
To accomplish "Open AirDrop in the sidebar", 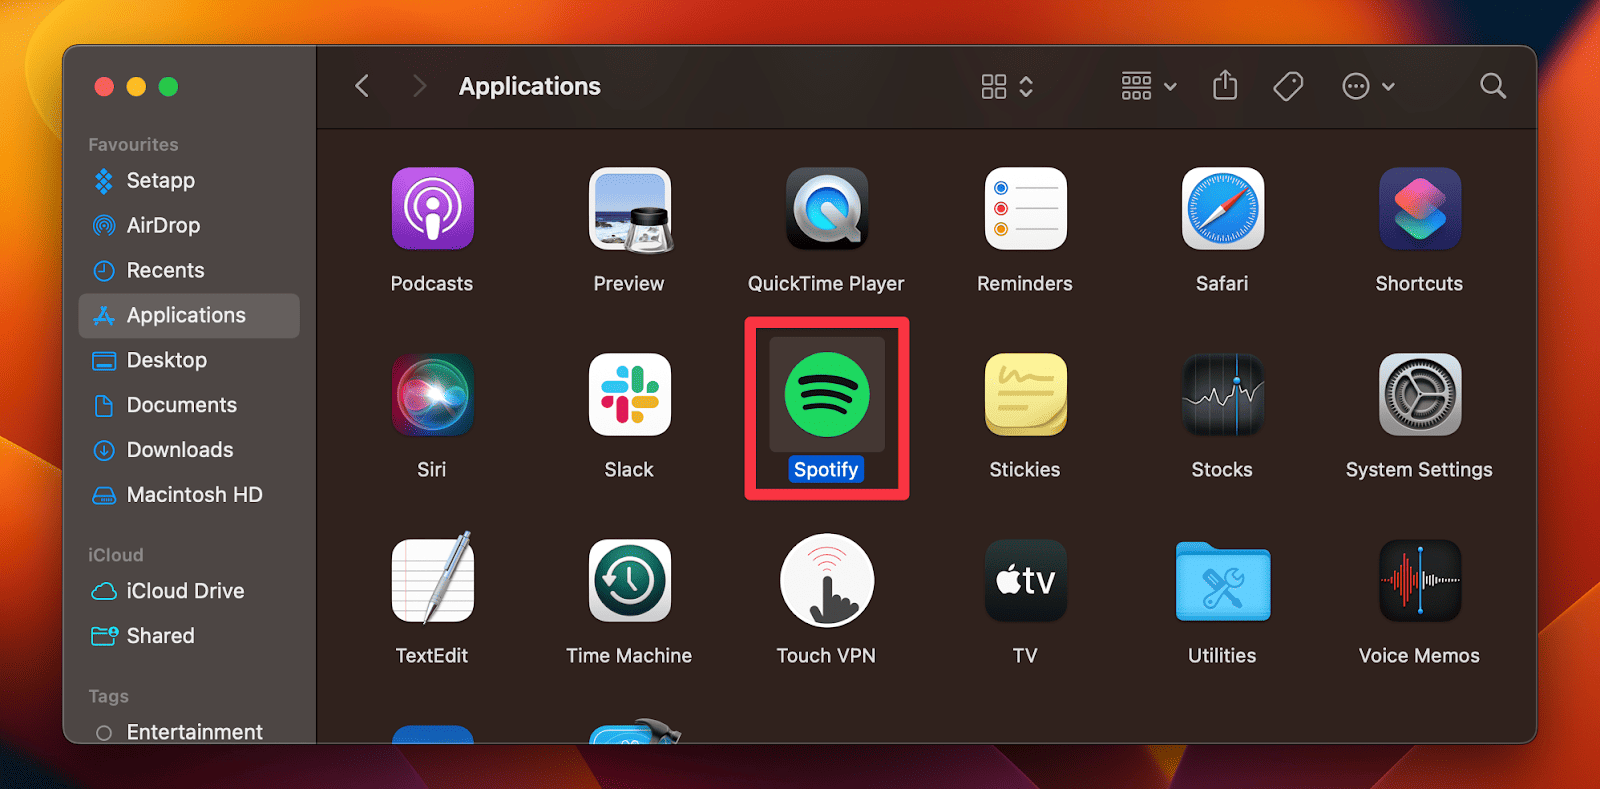I will pos(189,226).
